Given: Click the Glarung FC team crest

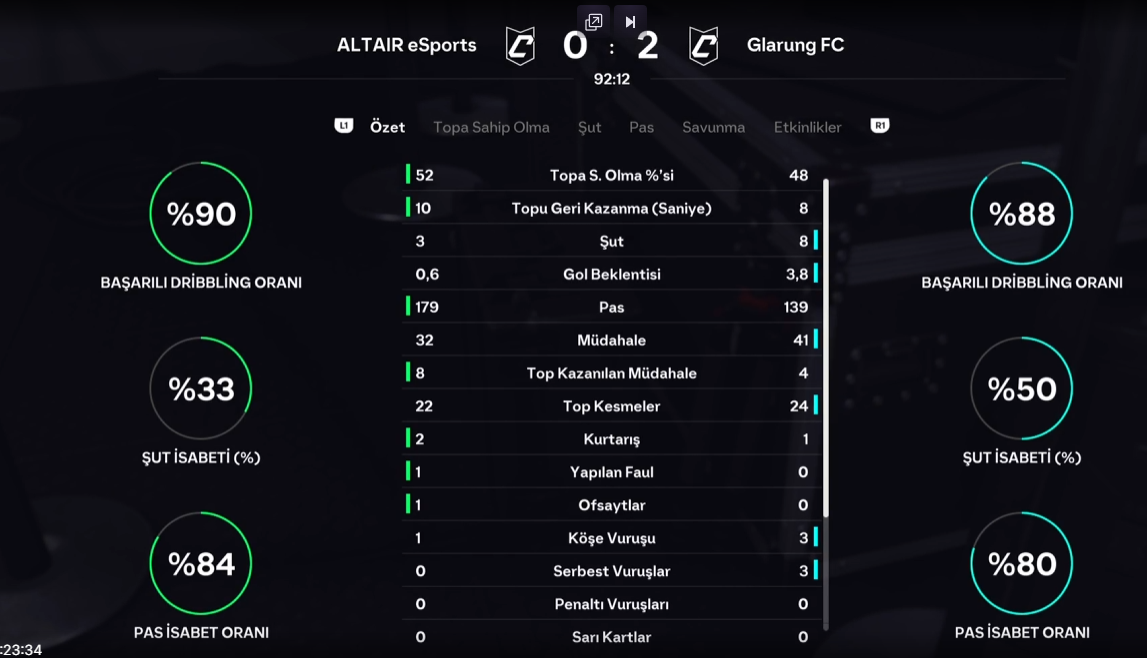Looking at the screenshot, I should pos(704,46).
